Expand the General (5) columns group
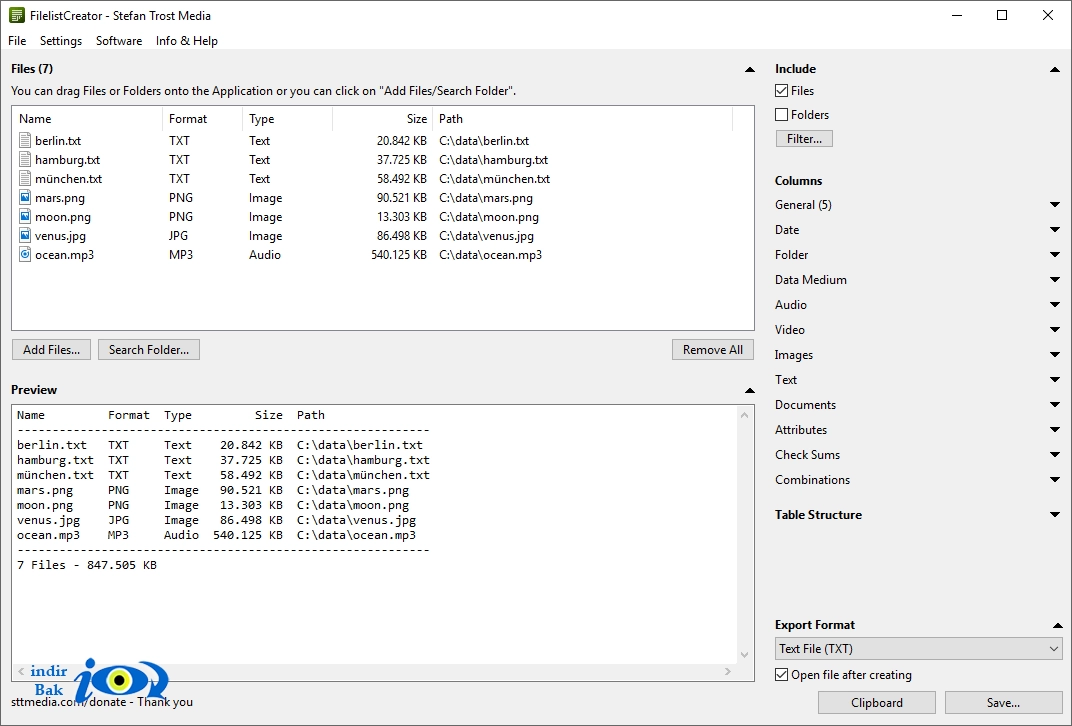The image size is (1072, 726). click(1054, 204)
